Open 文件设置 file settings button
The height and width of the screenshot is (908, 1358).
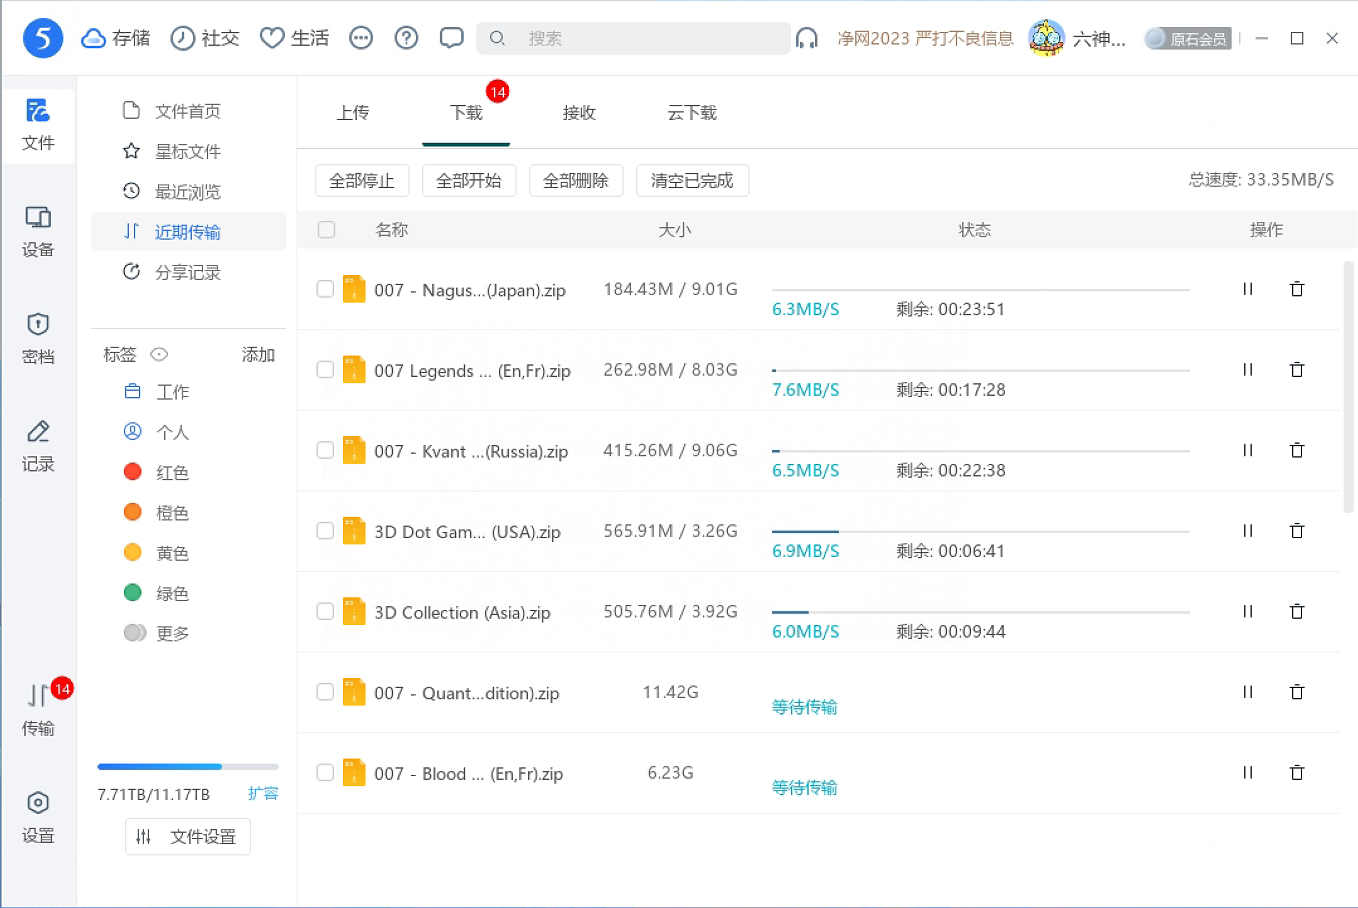click(188, 836)
